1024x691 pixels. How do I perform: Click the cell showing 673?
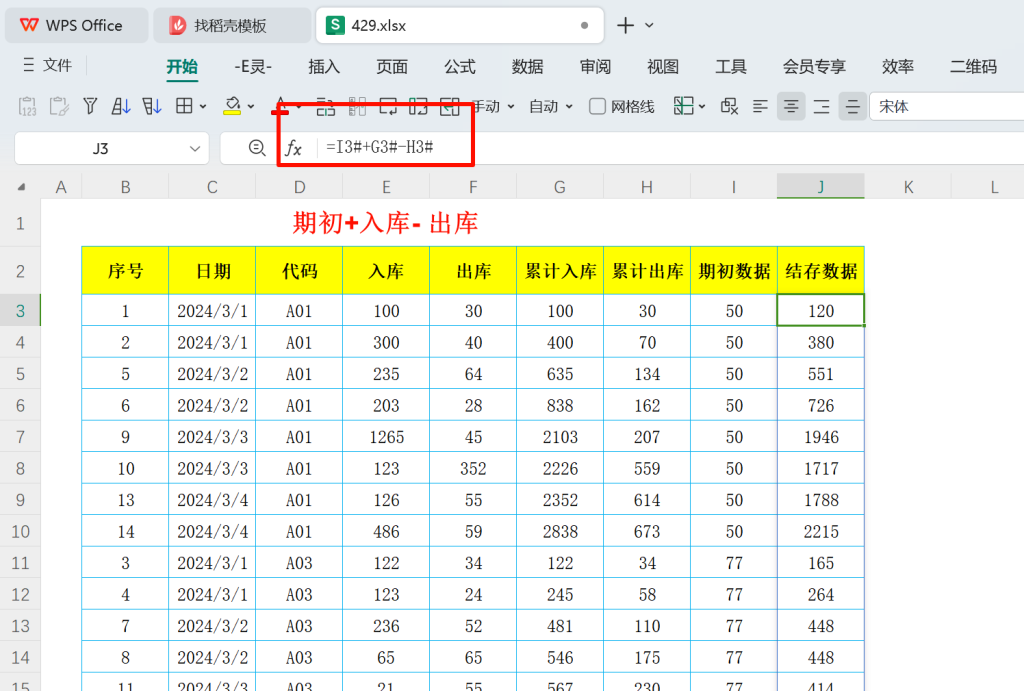pyautogui.click(x=647, y=532)
